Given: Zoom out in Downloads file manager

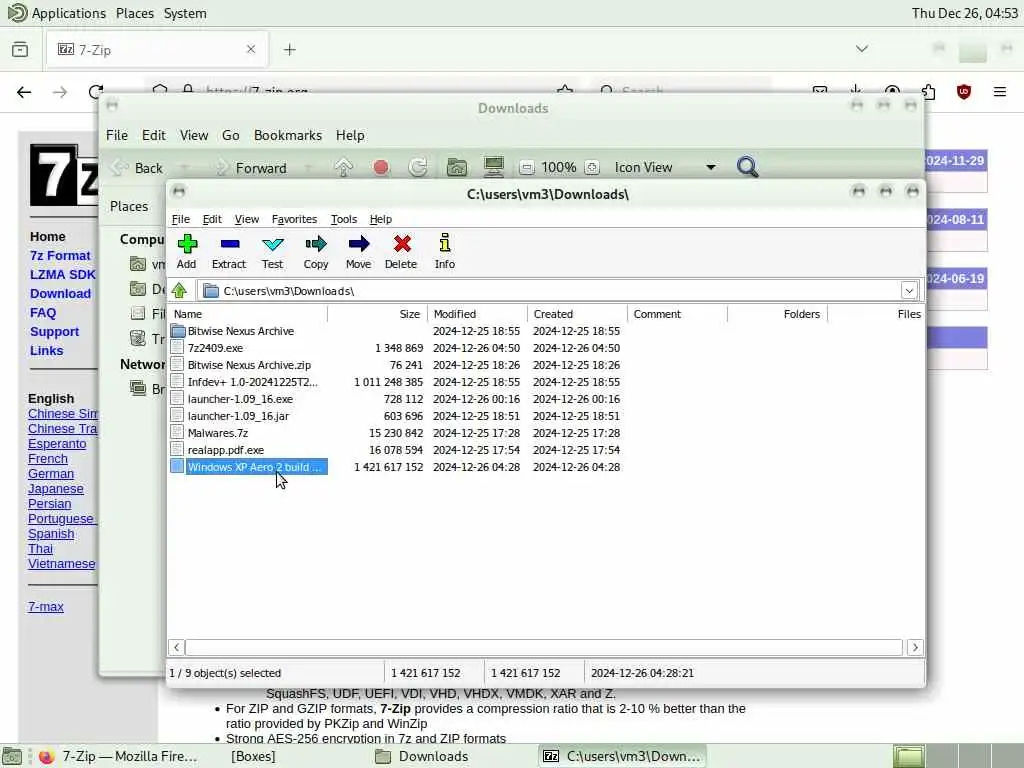Looking at the screenshot, I should pyautogui.click(x=526, y=168).
